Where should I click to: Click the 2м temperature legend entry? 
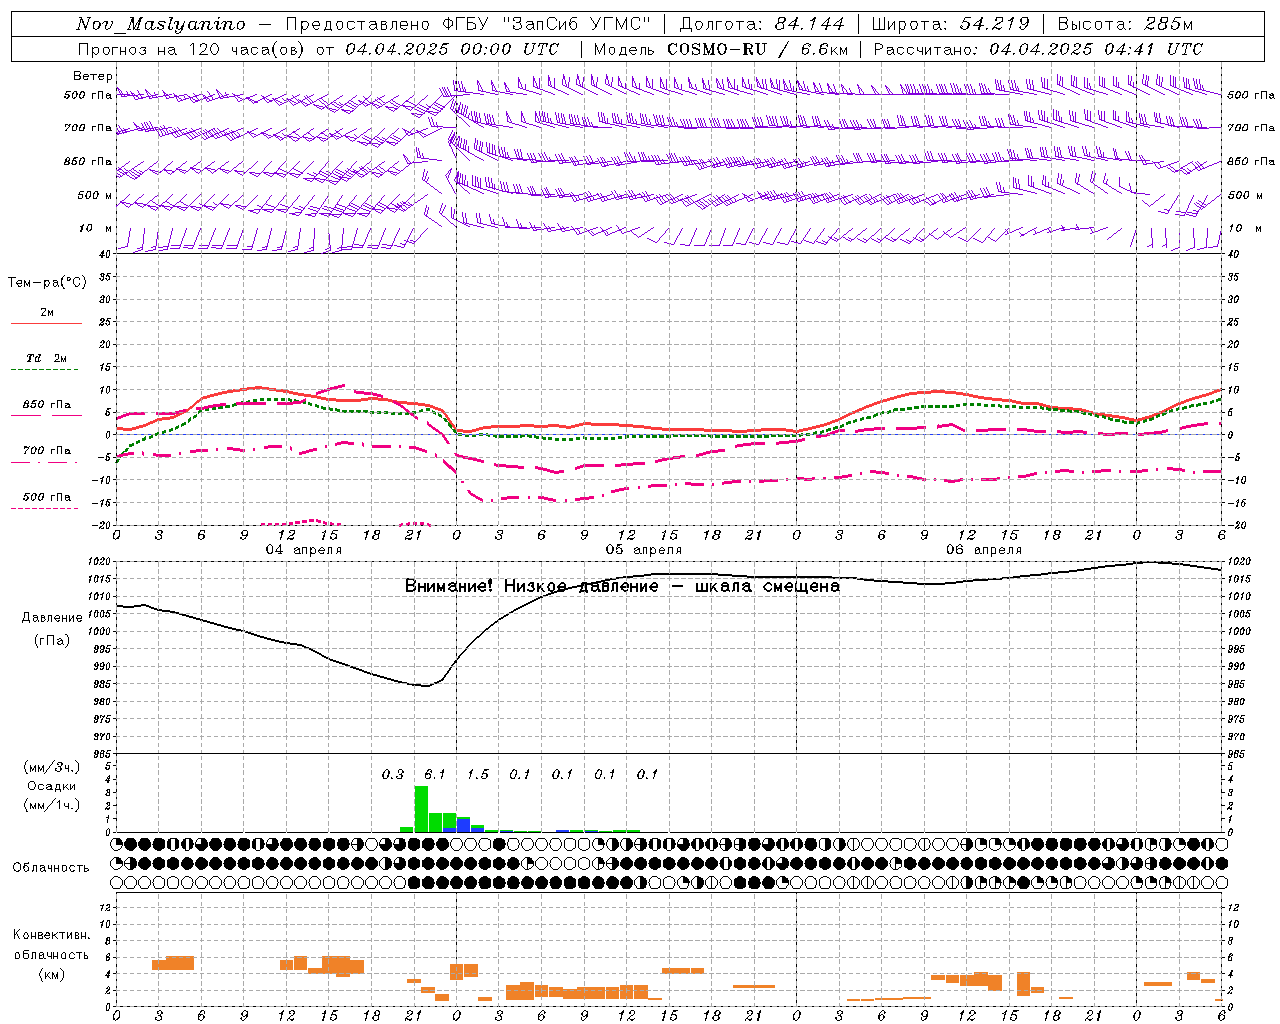coord(47,312)
